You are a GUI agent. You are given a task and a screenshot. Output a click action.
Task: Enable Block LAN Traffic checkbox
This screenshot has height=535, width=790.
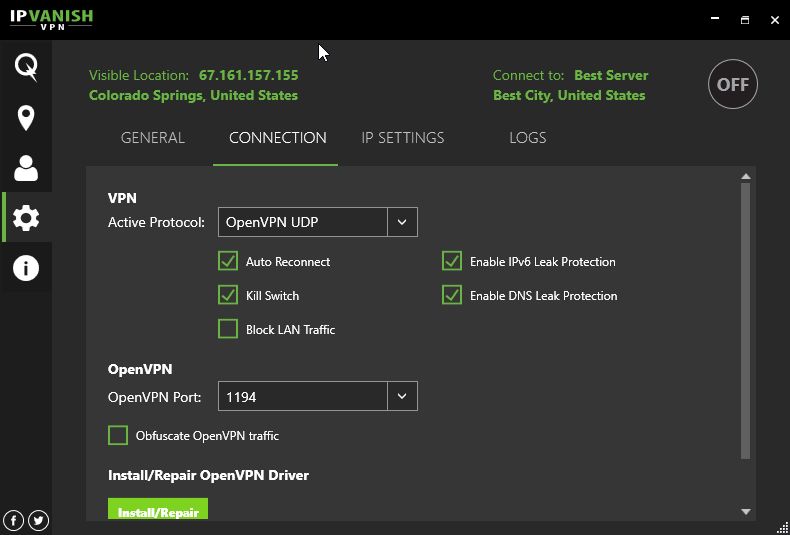pyautogui.click(x=228, y=329)
